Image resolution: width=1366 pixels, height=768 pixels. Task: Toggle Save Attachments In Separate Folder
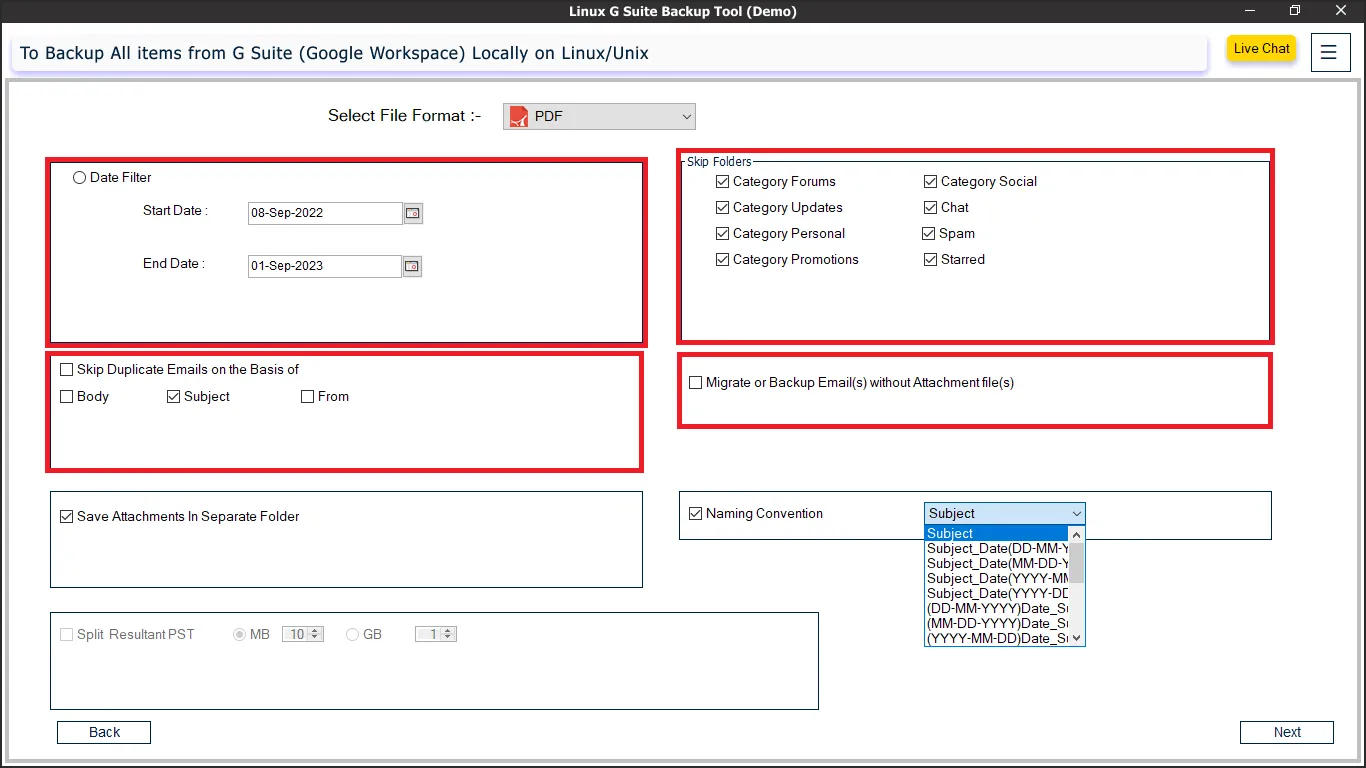(67, 517)
